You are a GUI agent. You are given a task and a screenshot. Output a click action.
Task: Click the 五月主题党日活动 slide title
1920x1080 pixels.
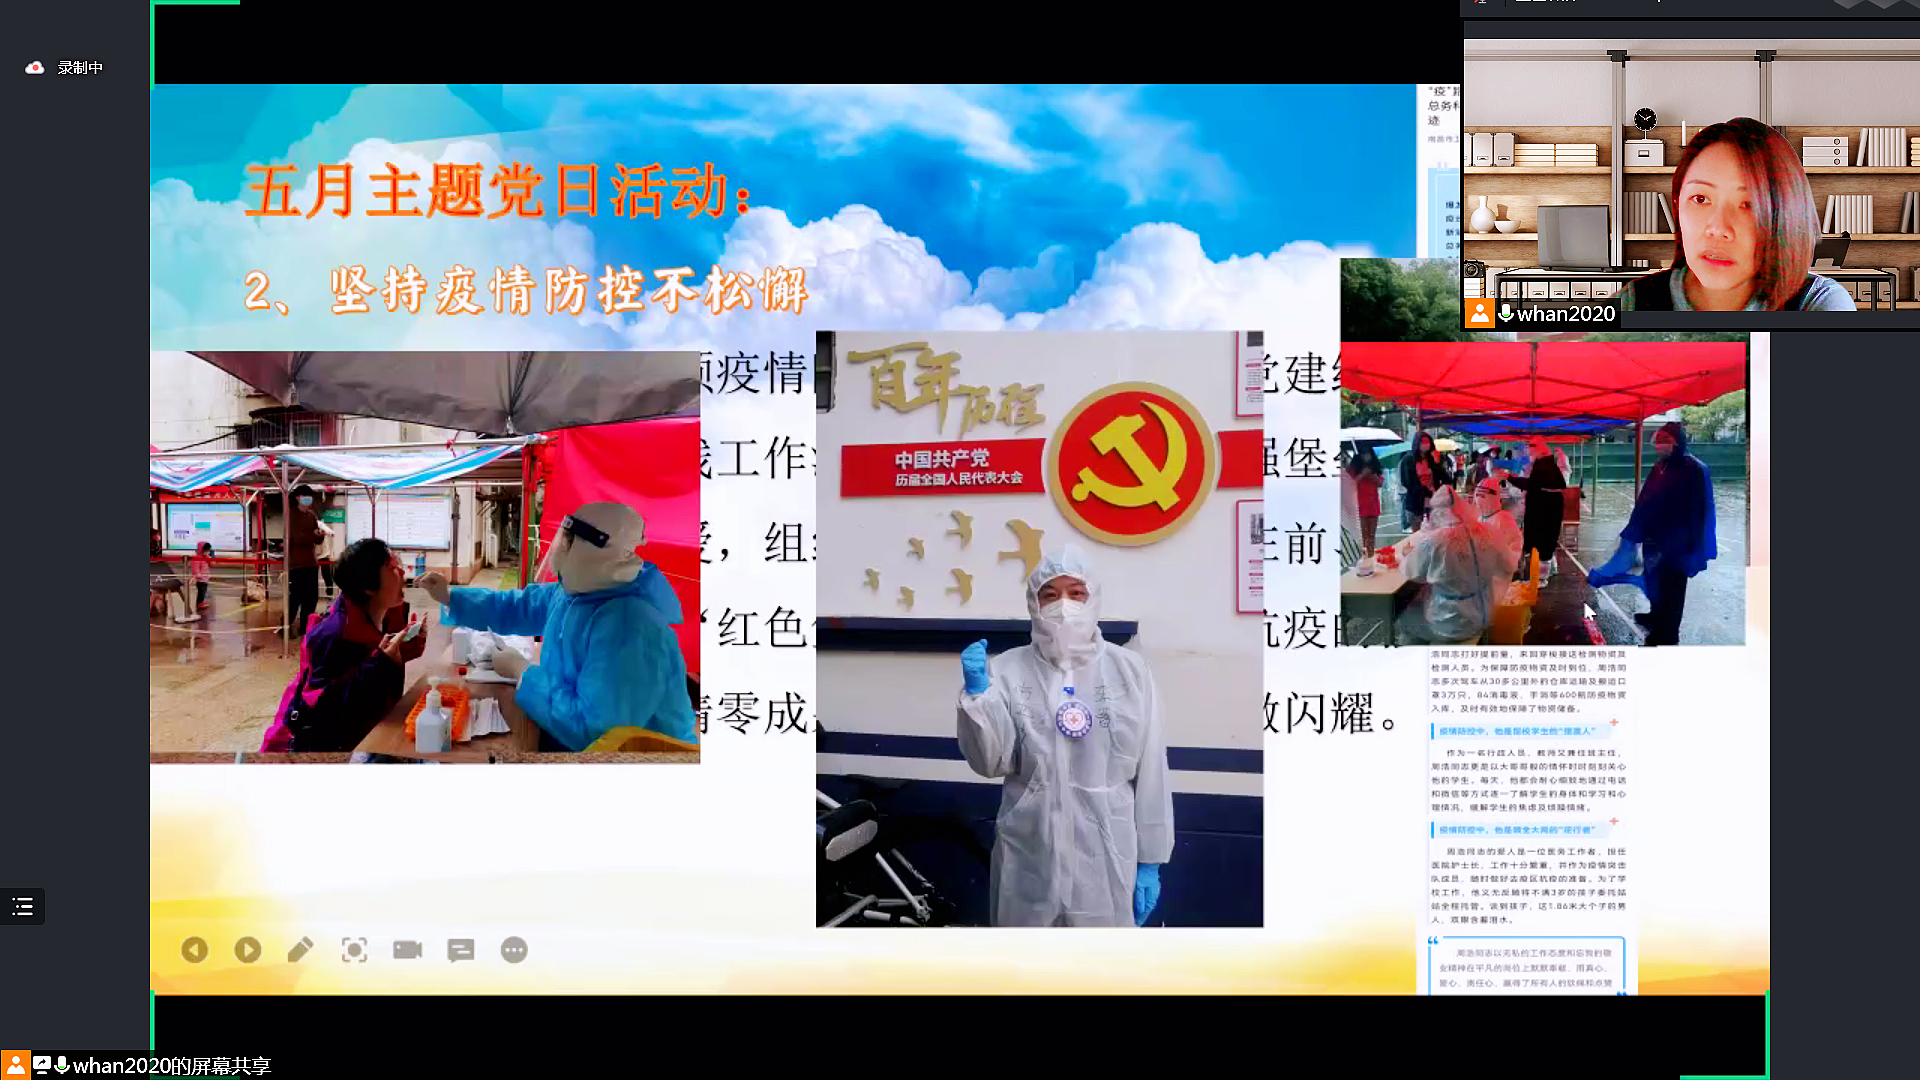point(499,190)
